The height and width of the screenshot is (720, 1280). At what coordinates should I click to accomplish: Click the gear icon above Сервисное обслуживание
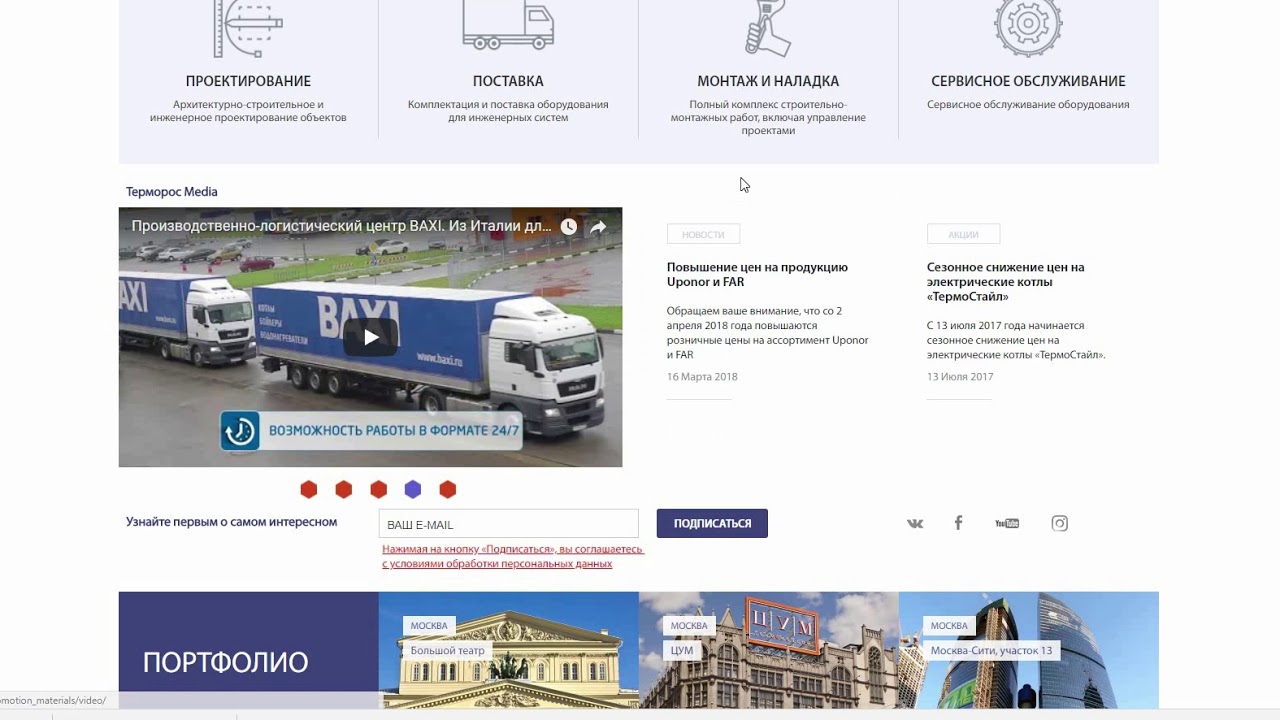coord(1028,28)
